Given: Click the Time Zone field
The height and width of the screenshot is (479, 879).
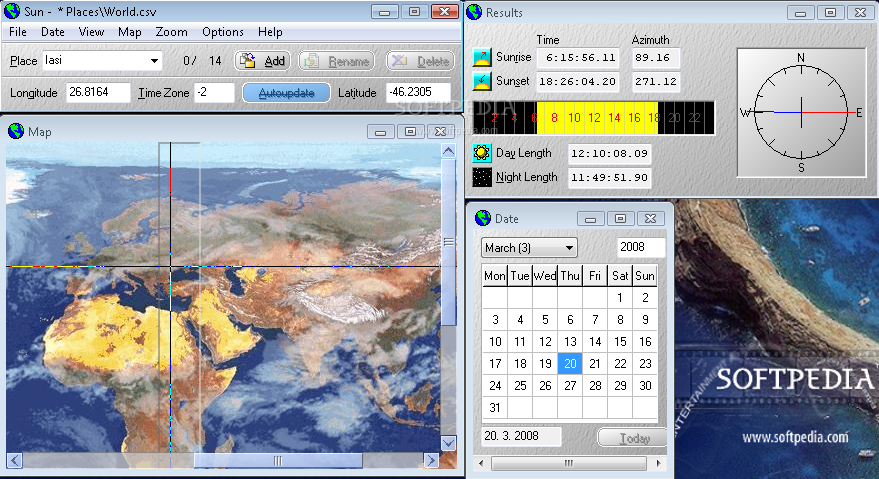Looking at the screenshot, I should coord(214,93).
